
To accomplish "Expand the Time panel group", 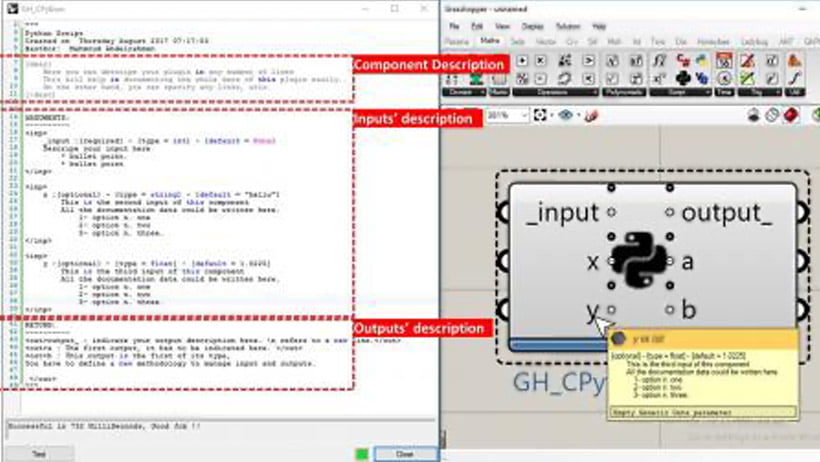I will pos(725,92).
